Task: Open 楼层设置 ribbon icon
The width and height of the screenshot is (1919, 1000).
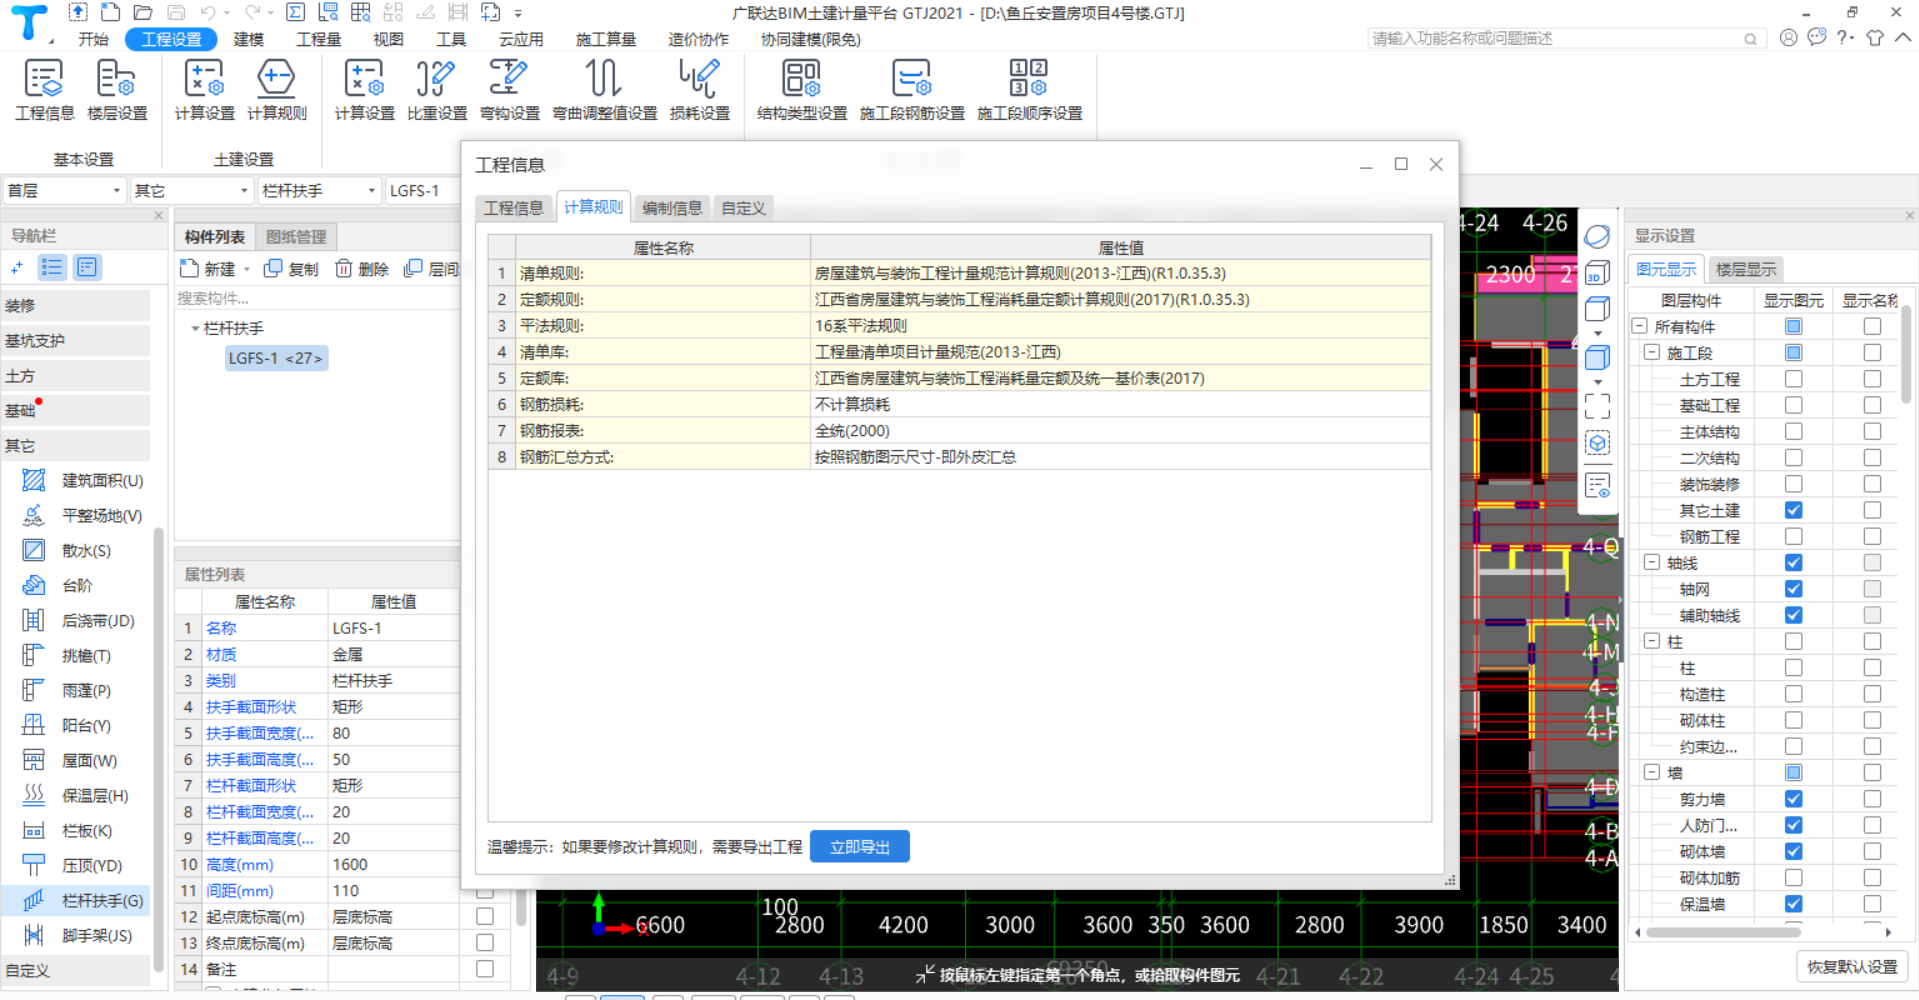Action: [117, 90]
